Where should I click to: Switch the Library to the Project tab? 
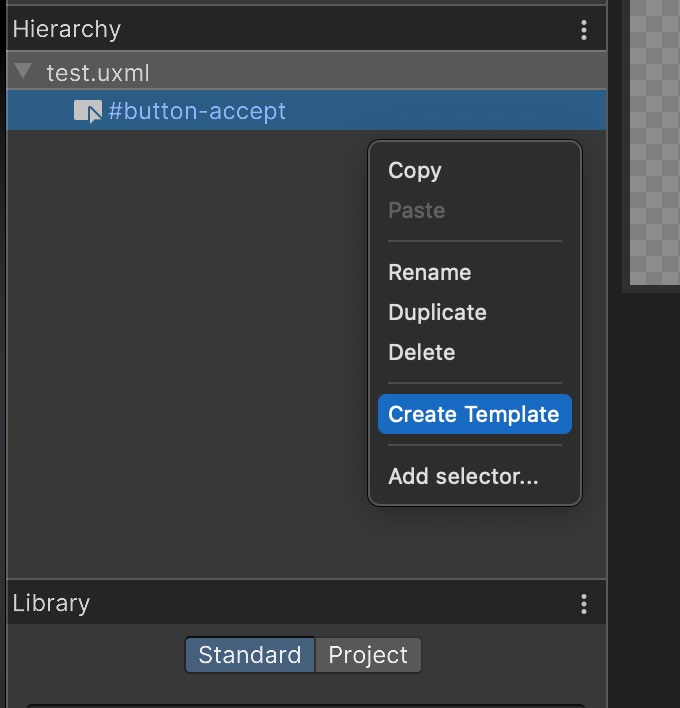[368, 655]
